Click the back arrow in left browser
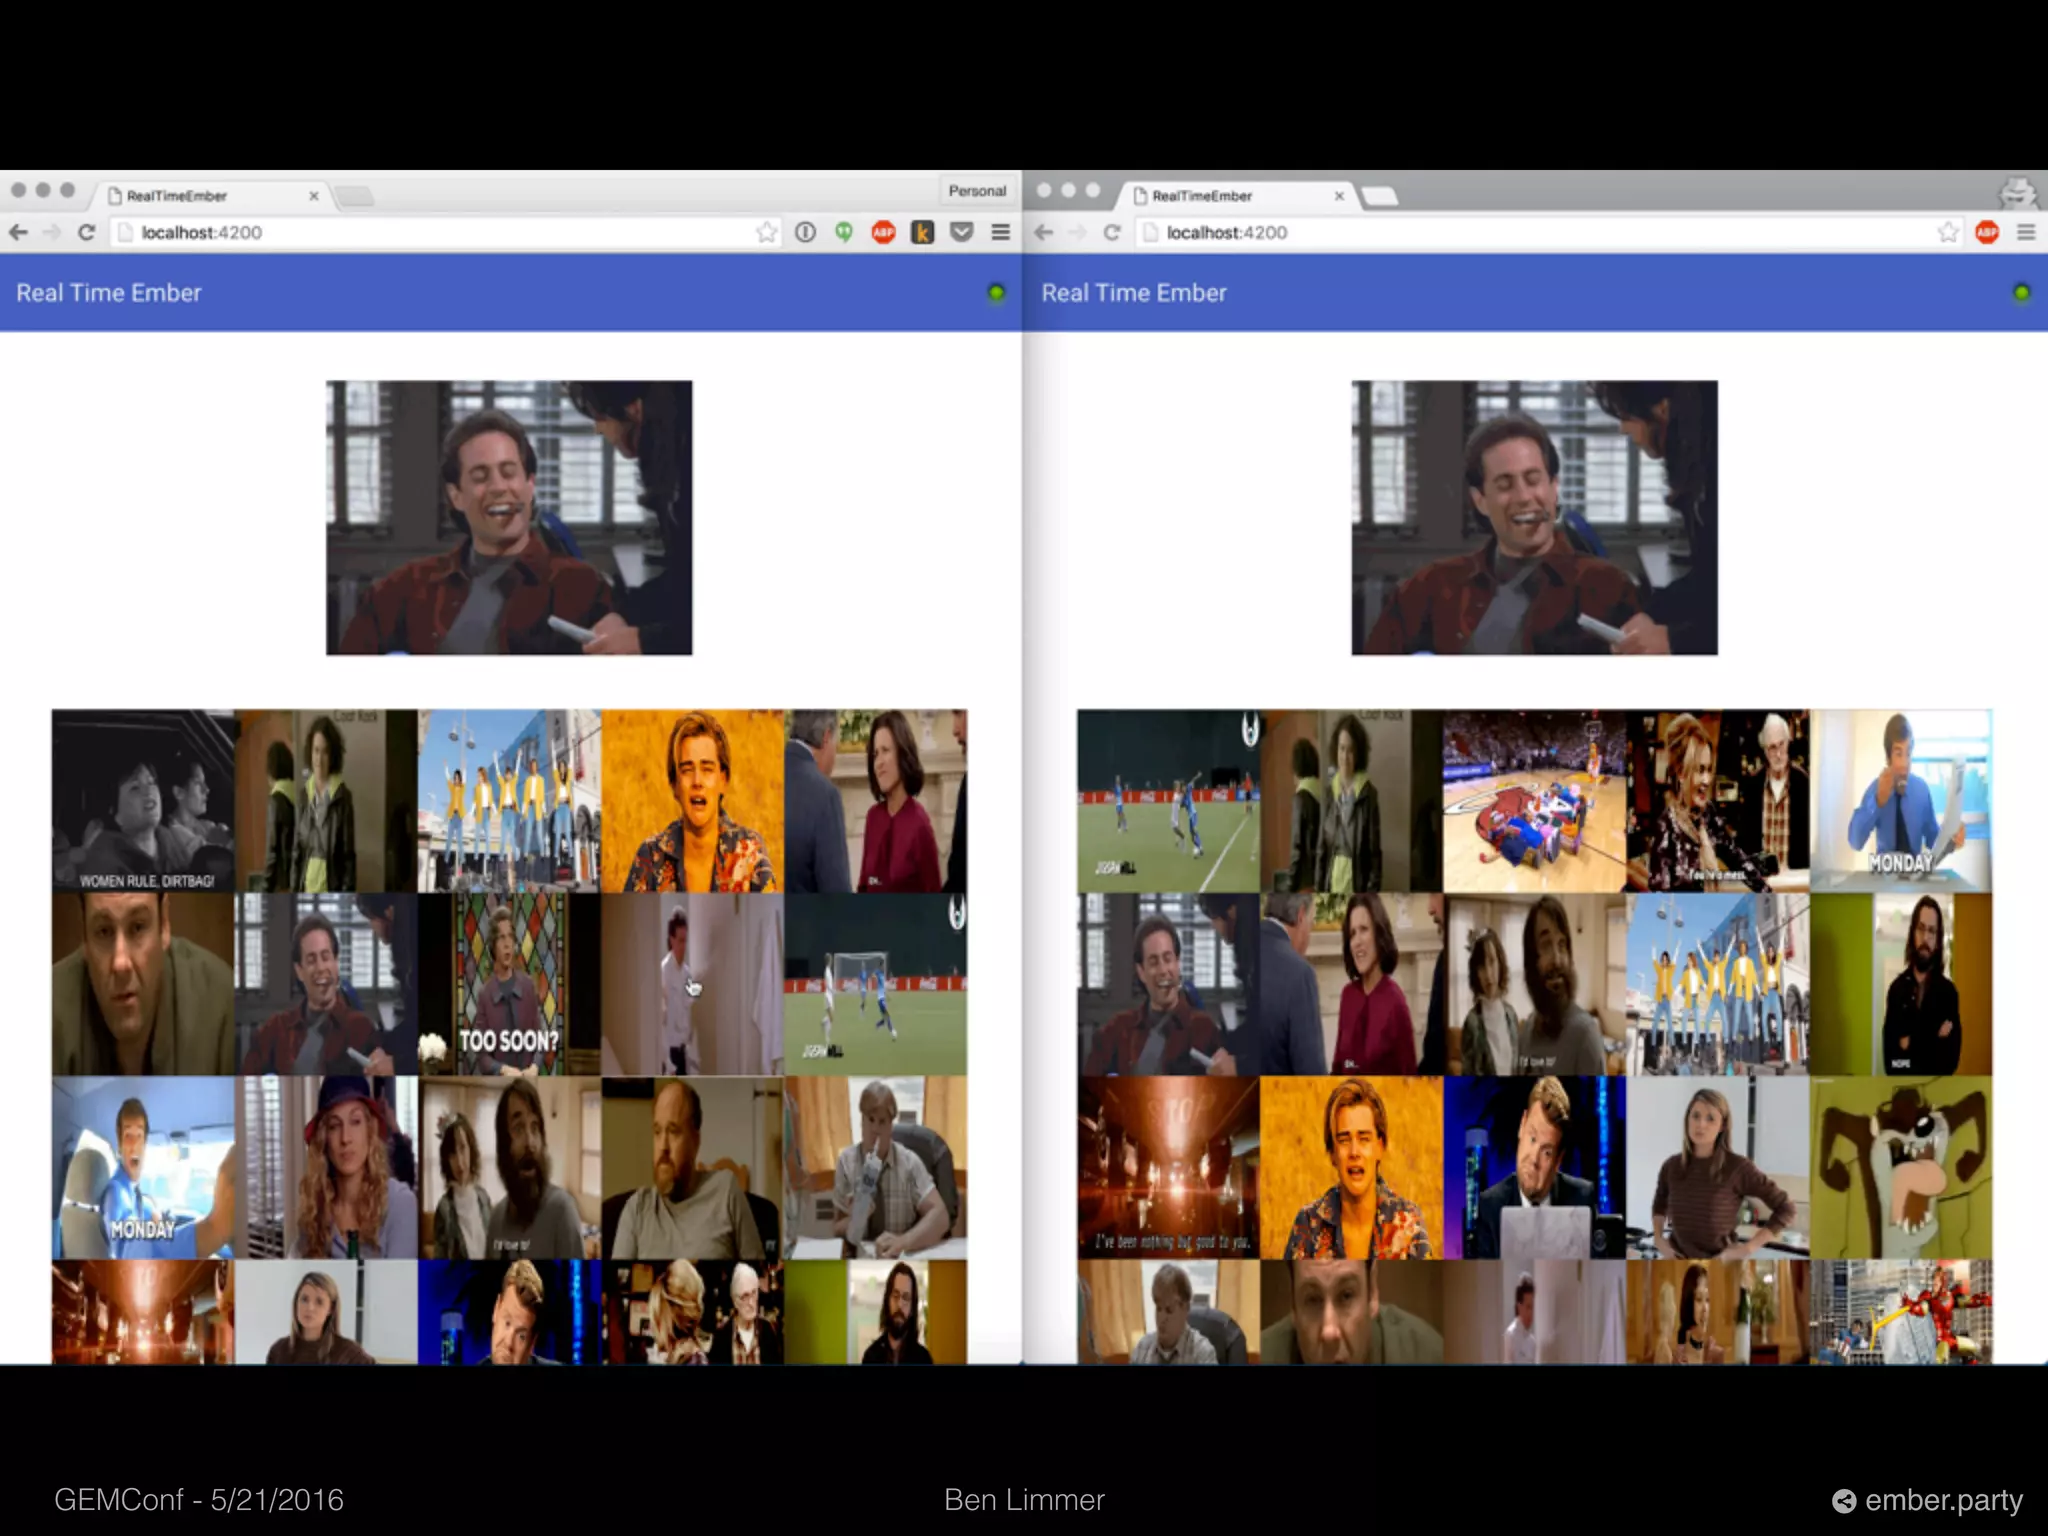 [x=19, y=233]
